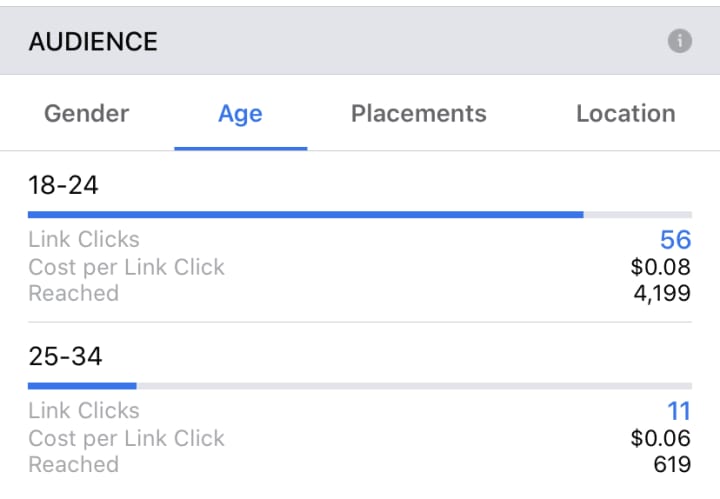Switch to the Gender tab
The image size is (720, 499).
click(87, 113)
